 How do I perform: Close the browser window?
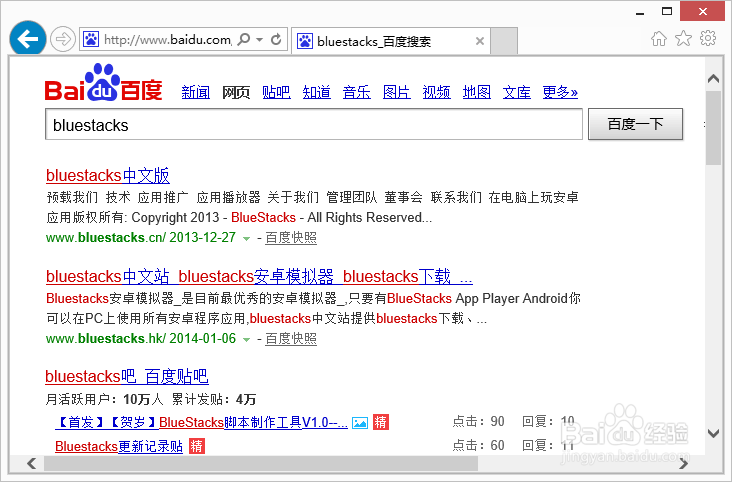702,12
